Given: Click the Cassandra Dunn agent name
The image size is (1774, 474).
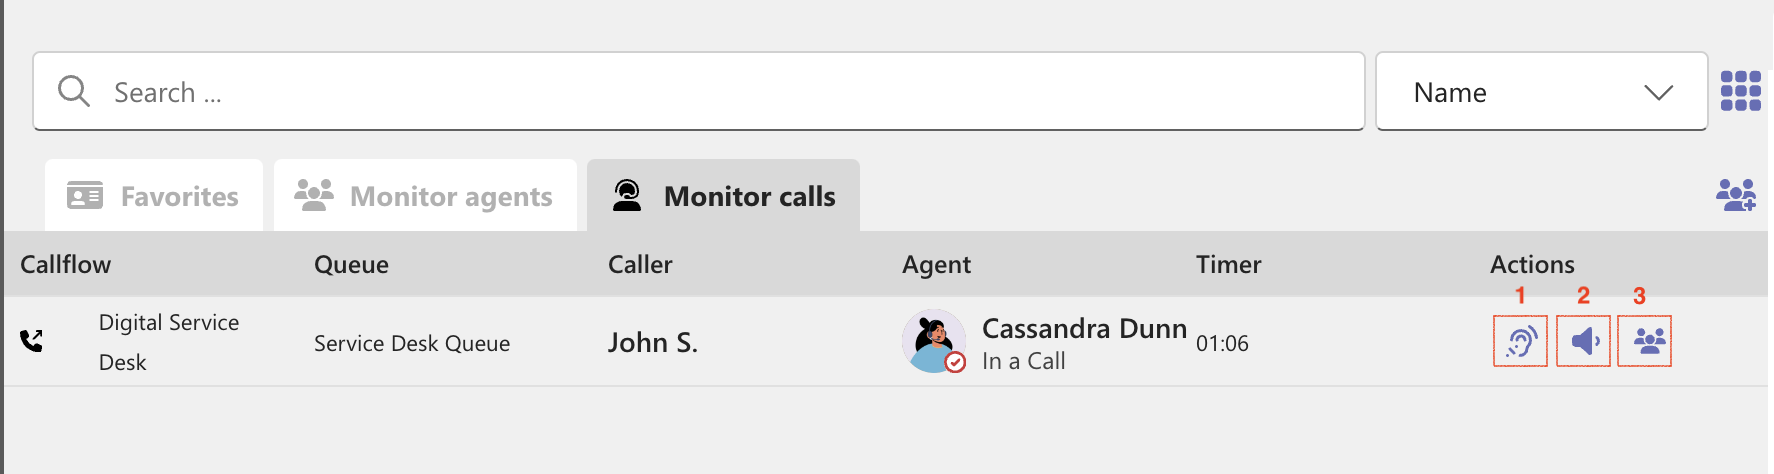Looking at the screenshot, I should click(x=1084, y=328).
